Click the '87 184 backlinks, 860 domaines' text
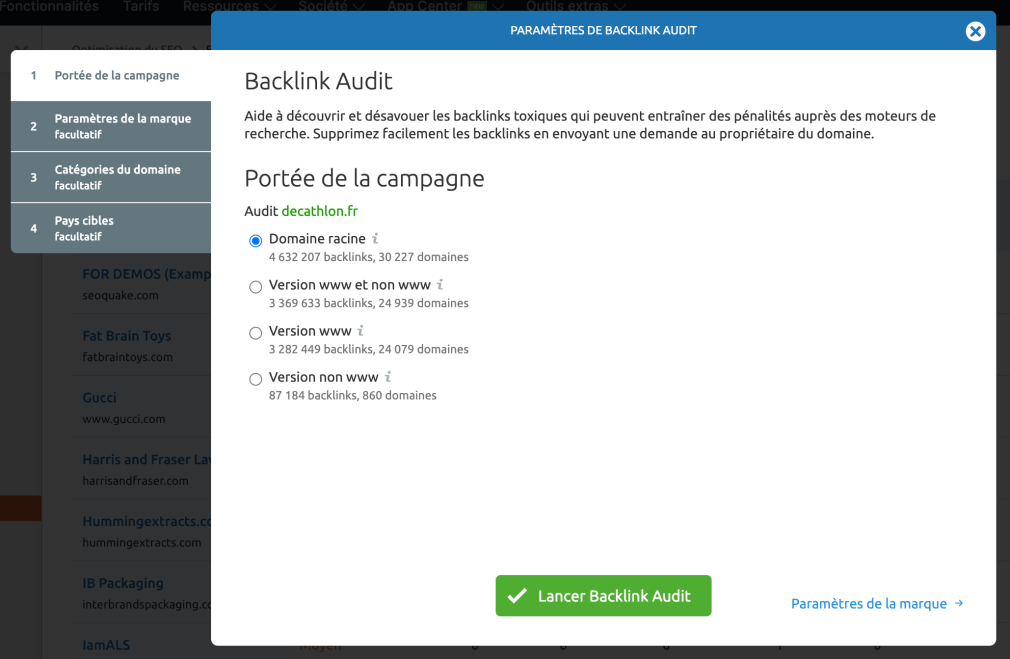Viewport: 1010px width, 659px height. click(x=352, y=396)
